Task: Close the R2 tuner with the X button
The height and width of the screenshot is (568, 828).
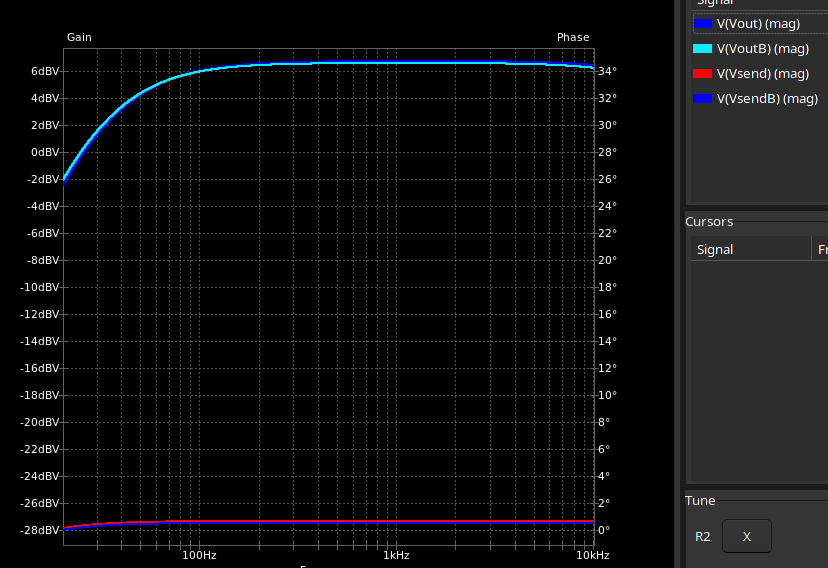Action: click(x=747, y=536)
